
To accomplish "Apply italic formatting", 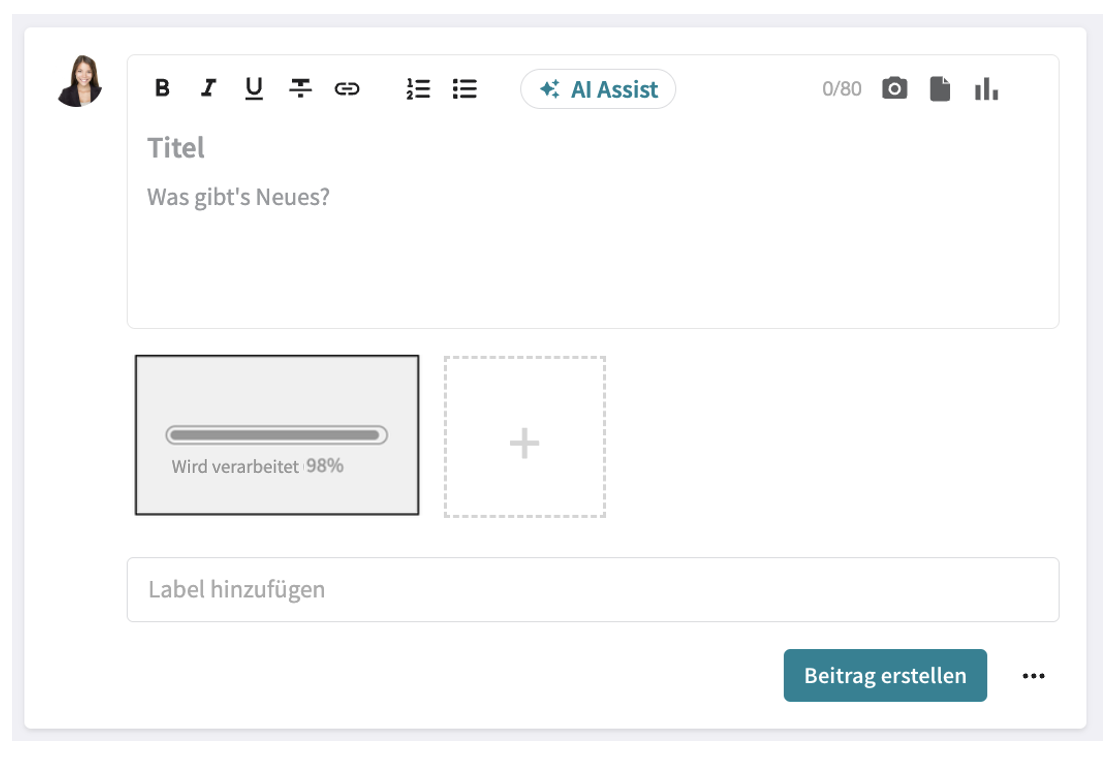I will [208, 88].
